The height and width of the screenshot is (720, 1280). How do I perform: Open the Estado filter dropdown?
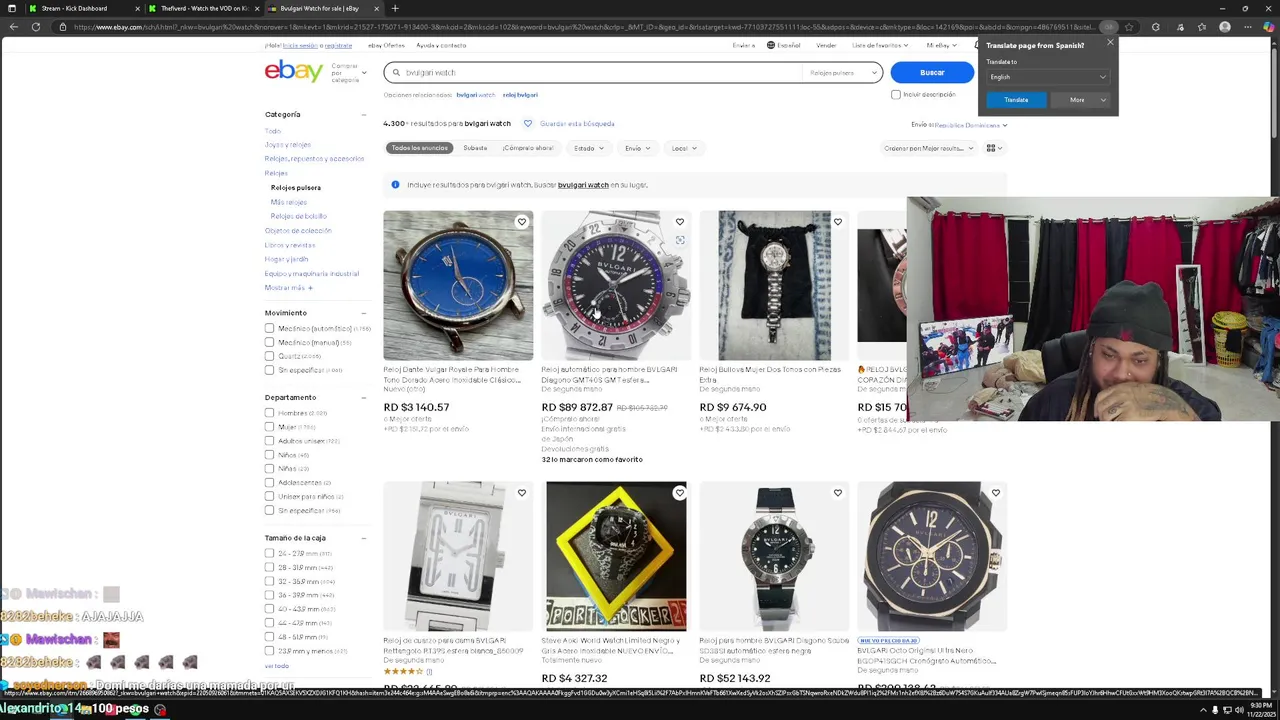tap(589, 148)
